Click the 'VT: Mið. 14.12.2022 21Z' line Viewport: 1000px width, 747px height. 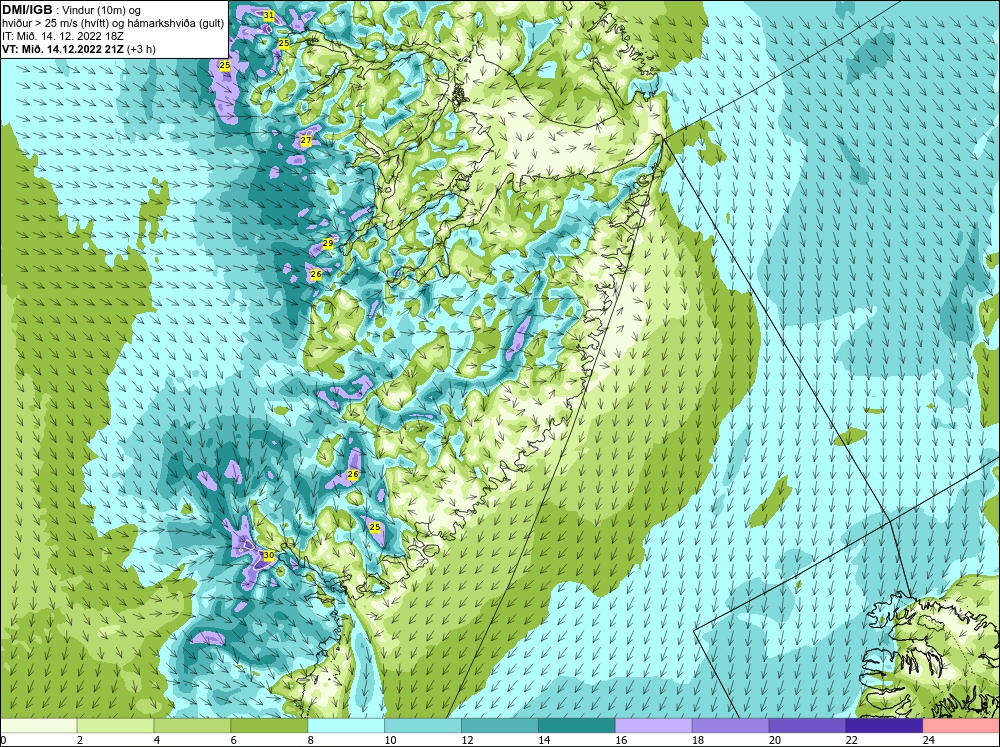[63, 49]
